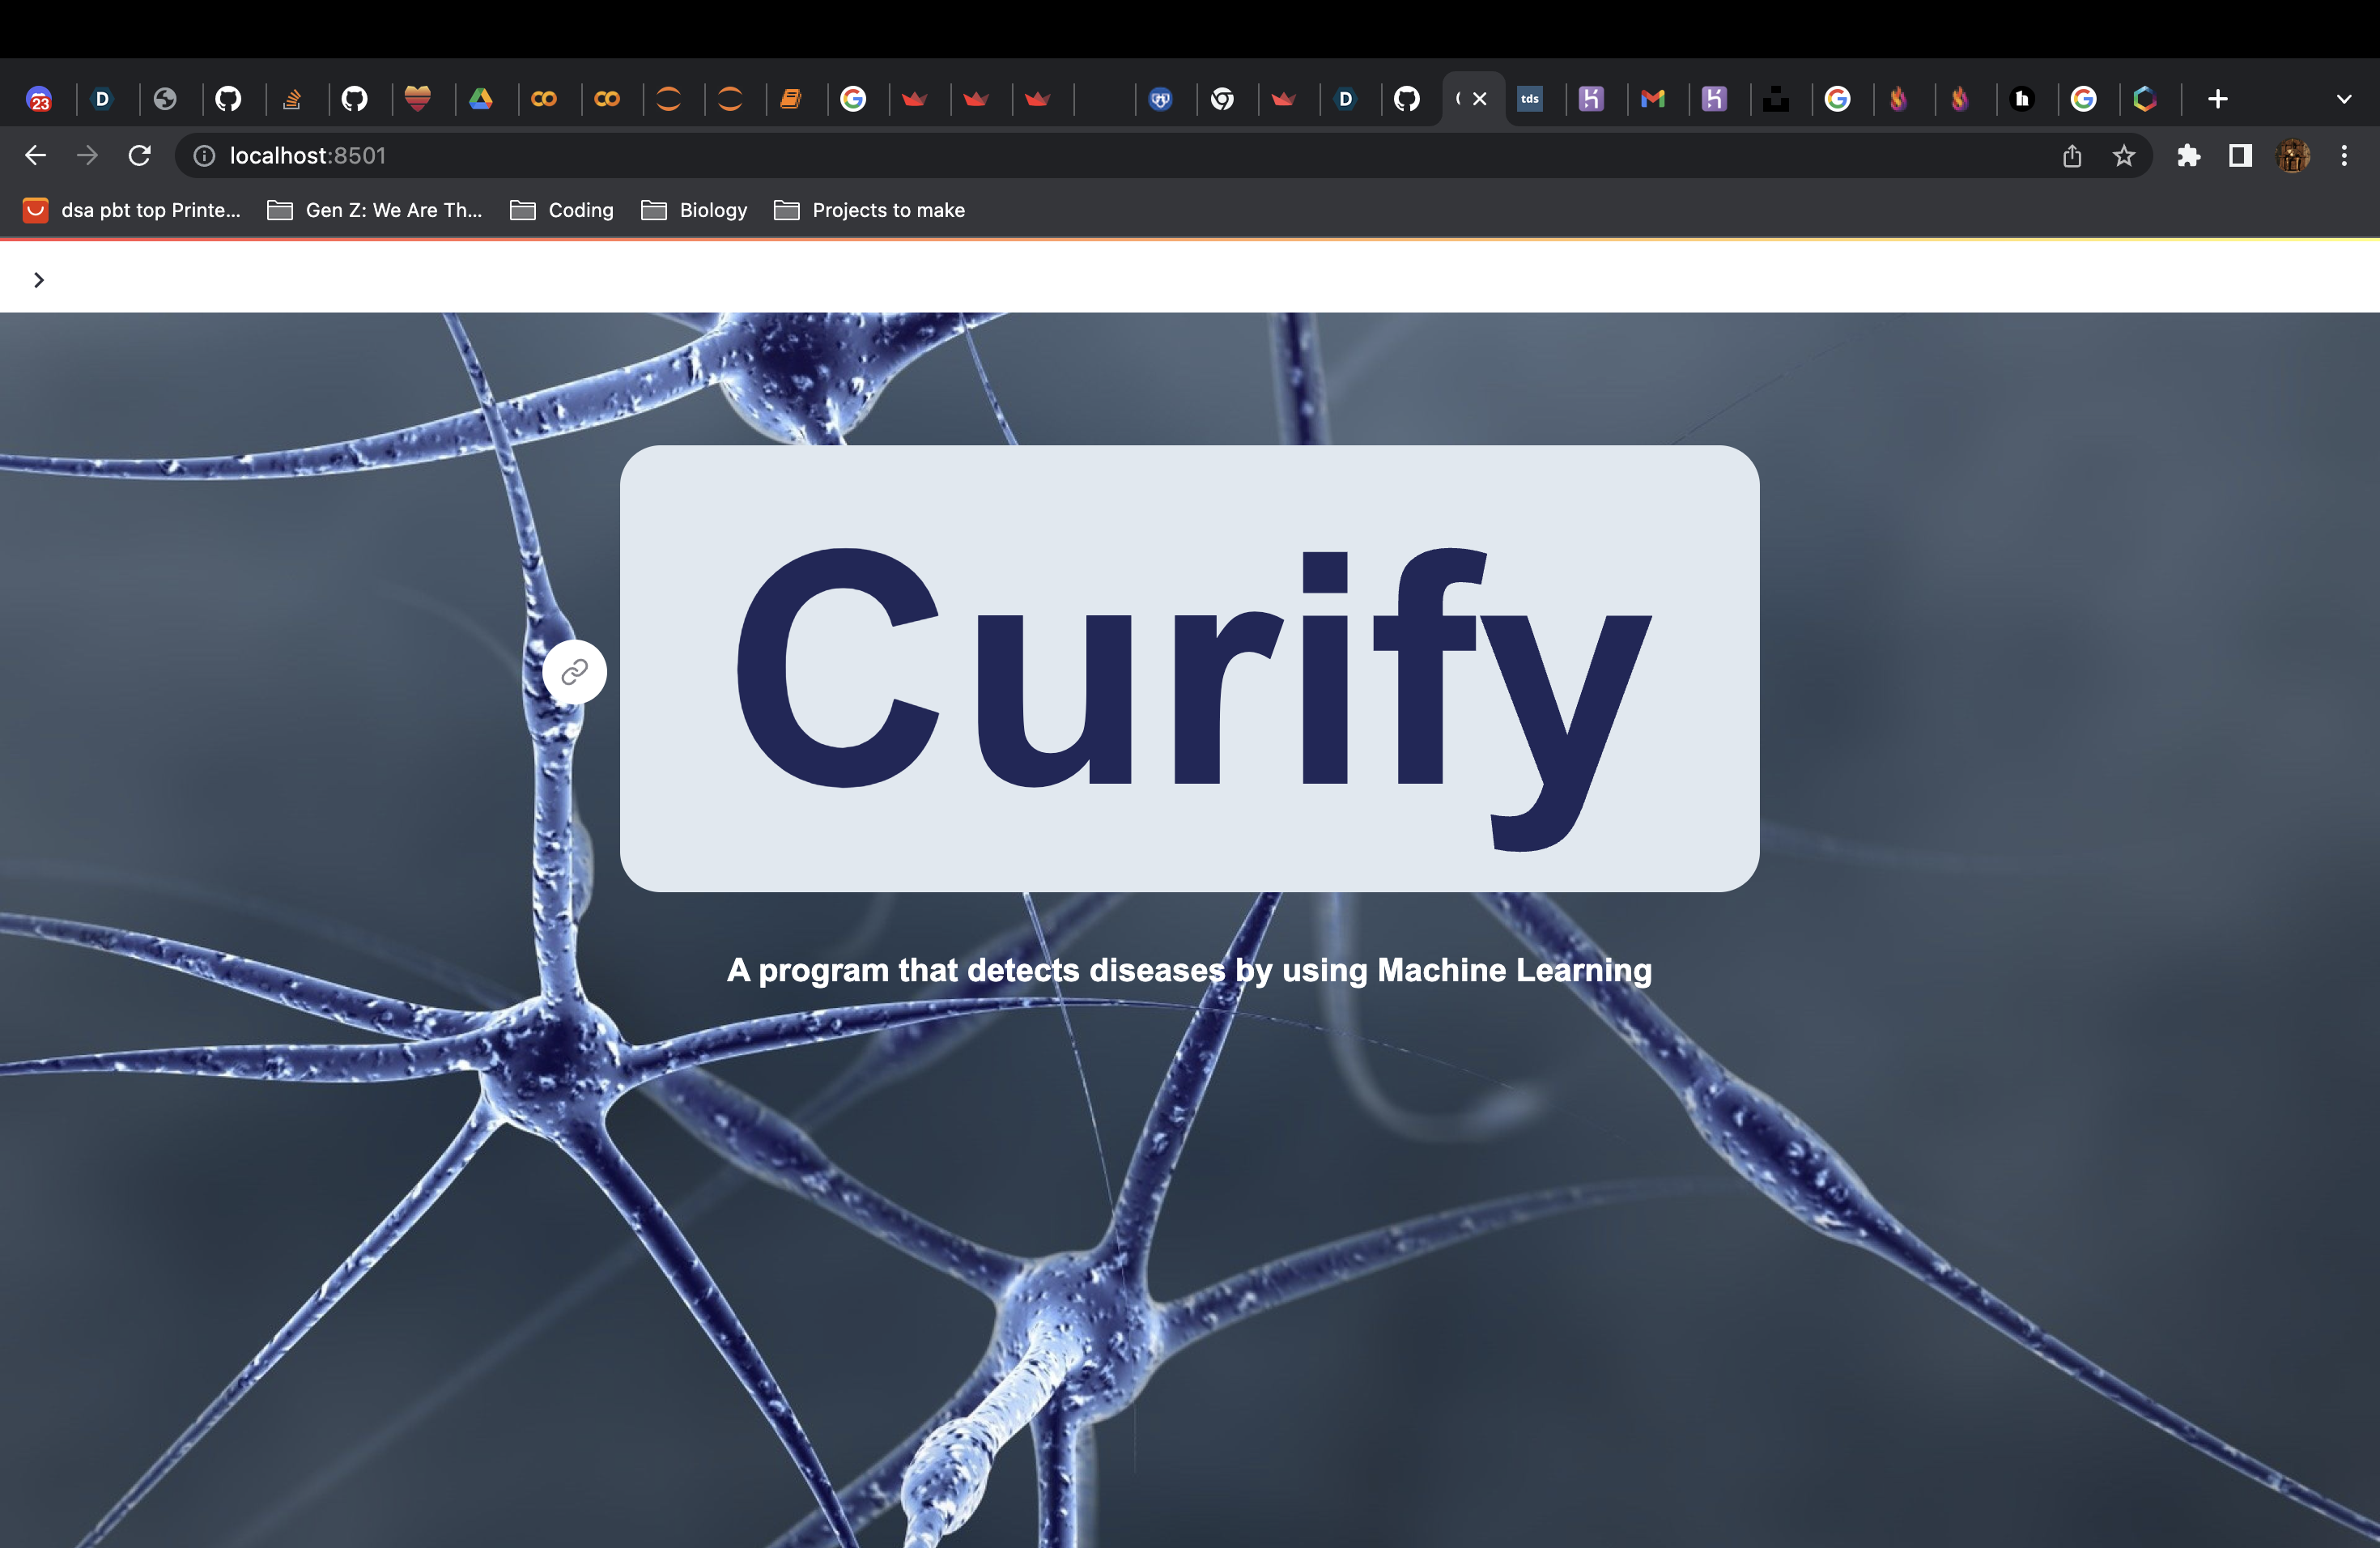Copy the Curify heading anchor link
This screenshot has width=2380, height=1548.
point(574,672)
